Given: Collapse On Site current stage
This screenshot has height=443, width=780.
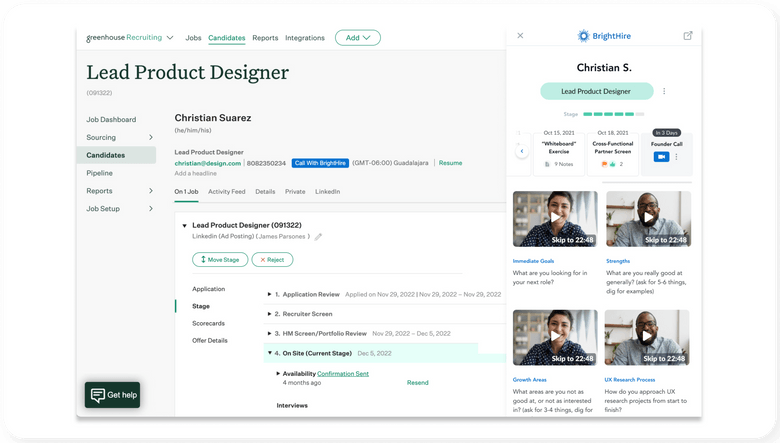Looking at the screenshot, I should click(x=270, y=353).
